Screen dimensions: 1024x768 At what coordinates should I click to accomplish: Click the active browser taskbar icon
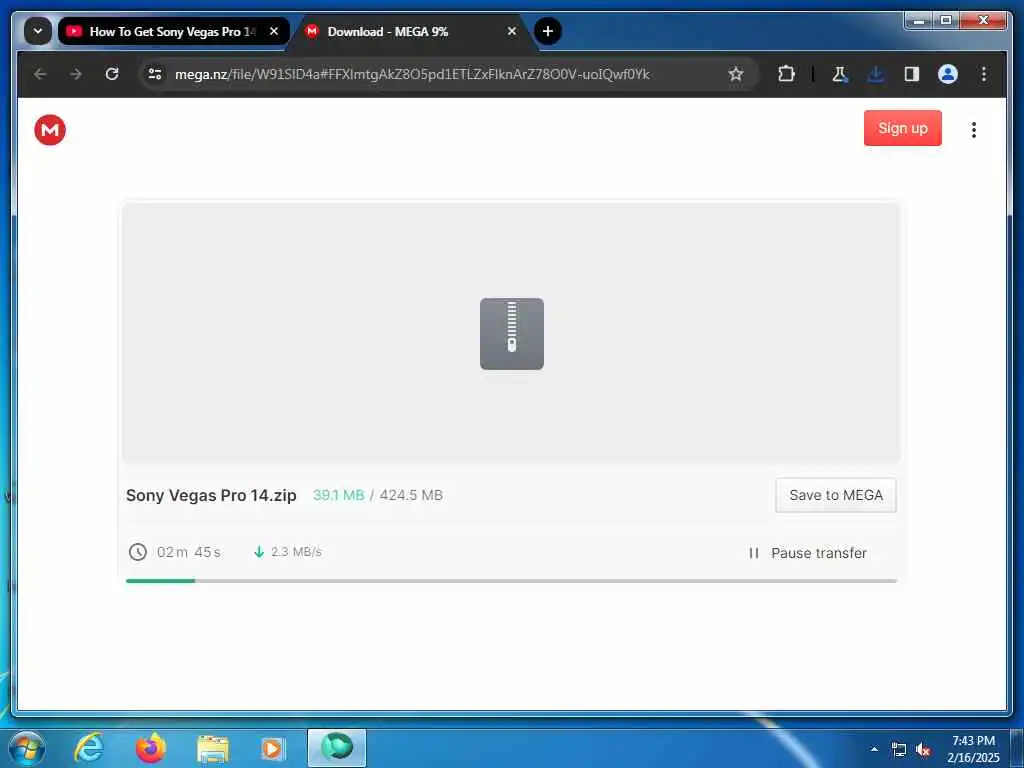tap(337, 748)
